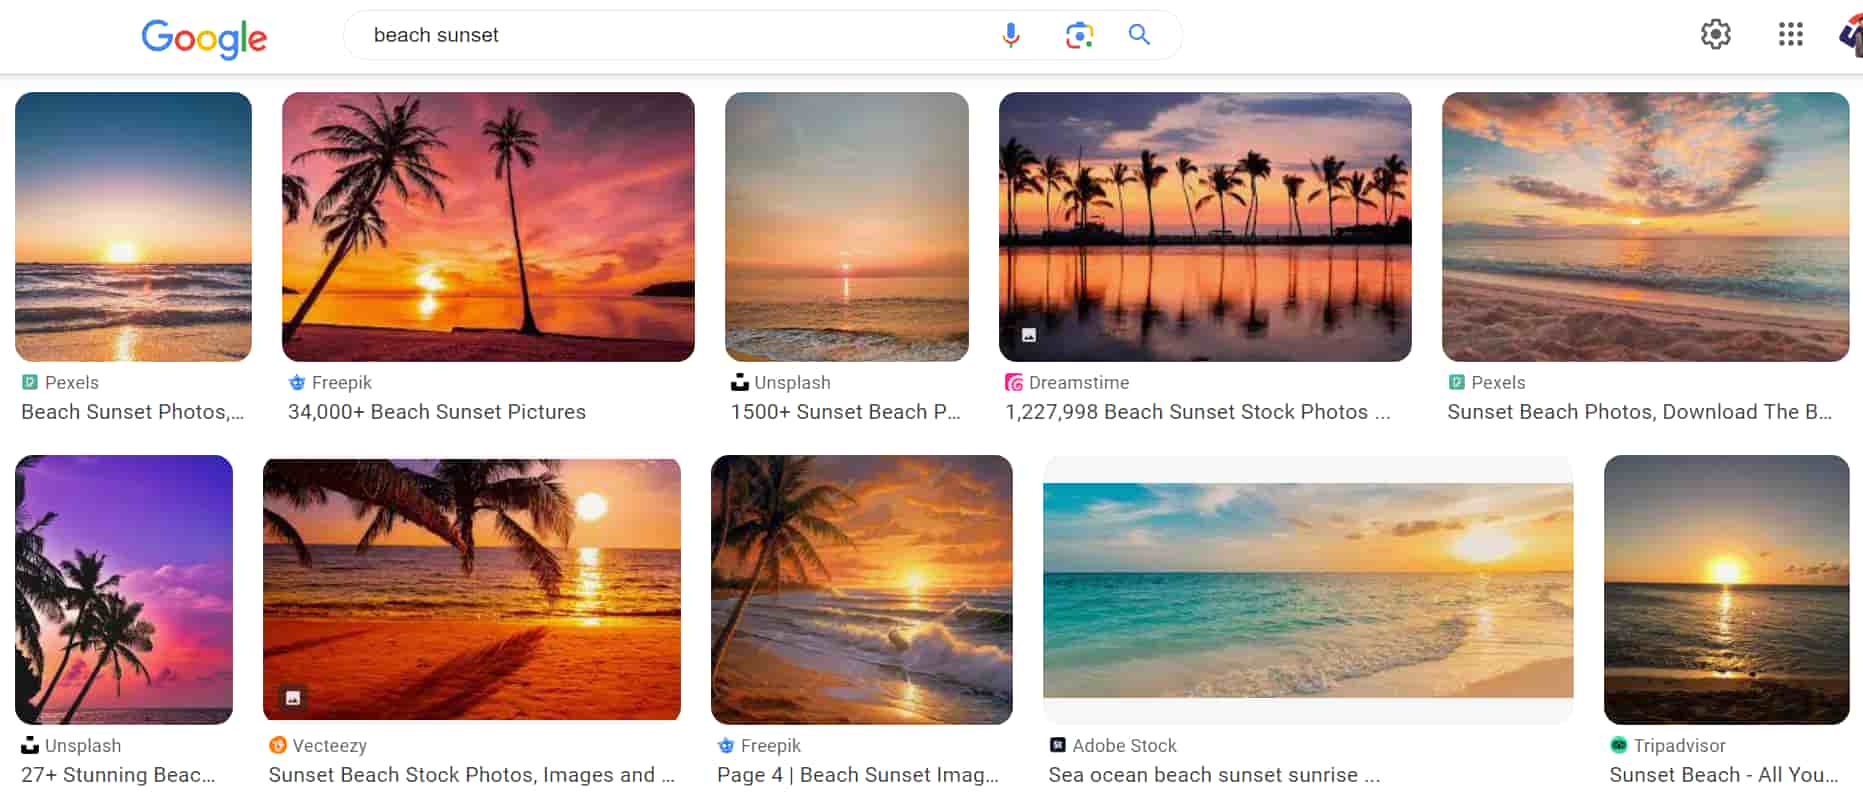Click the Vecteezy source favicon
1863x793 pixels.
point(278,746)
